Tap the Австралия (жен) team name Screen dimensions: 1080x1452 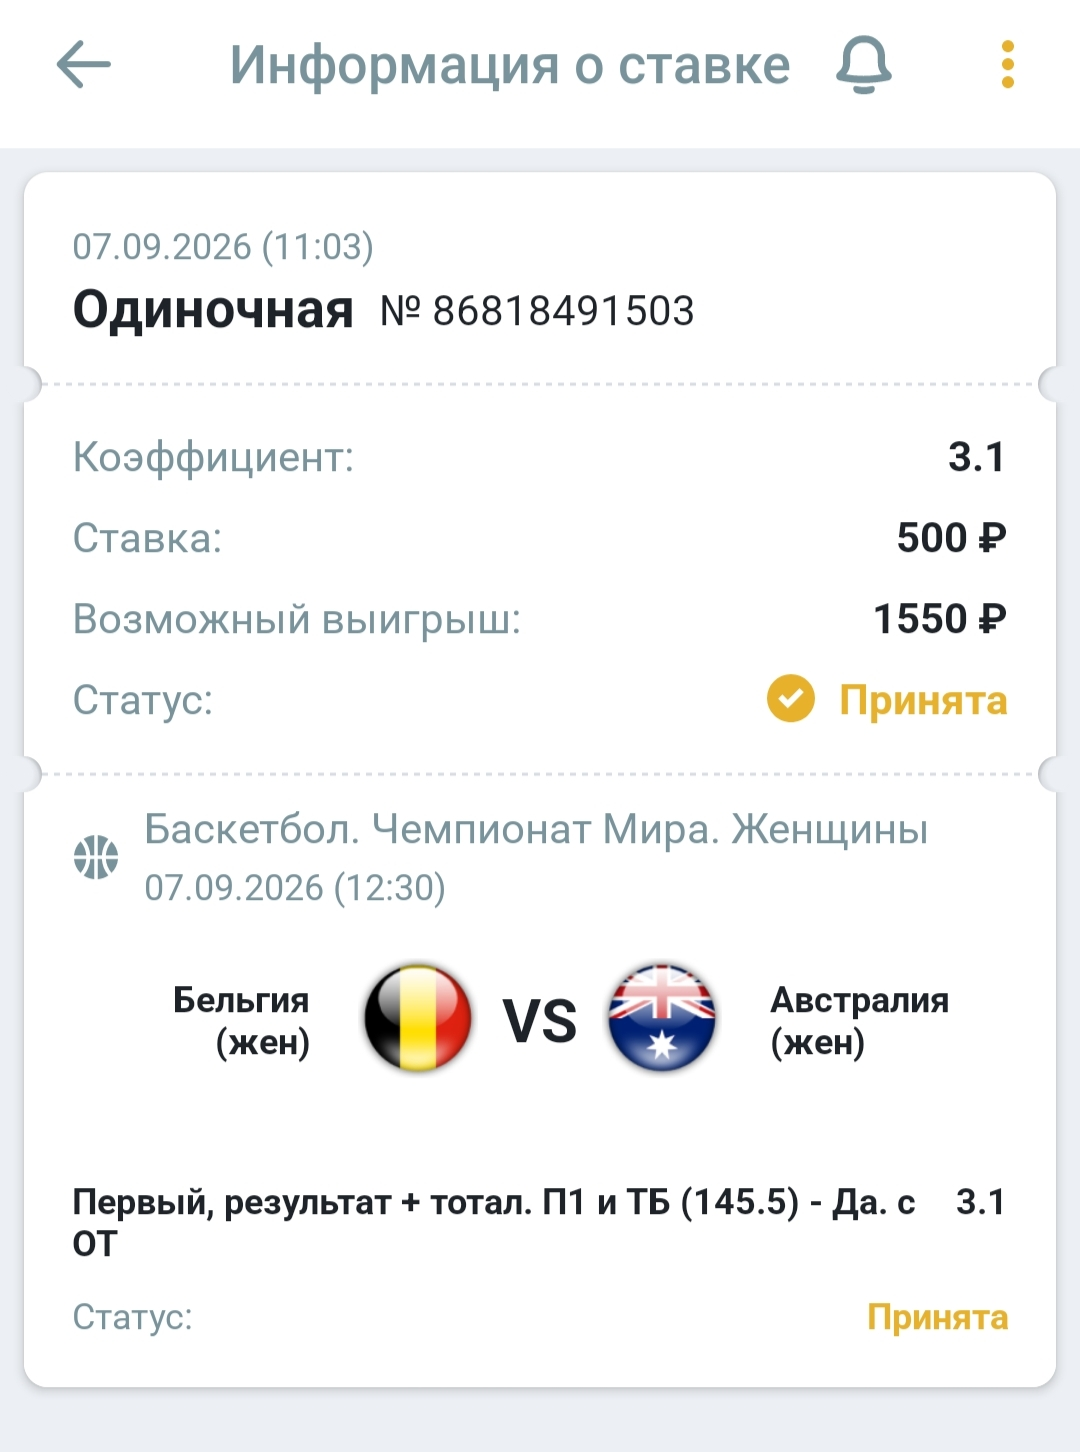(859, 1021)
